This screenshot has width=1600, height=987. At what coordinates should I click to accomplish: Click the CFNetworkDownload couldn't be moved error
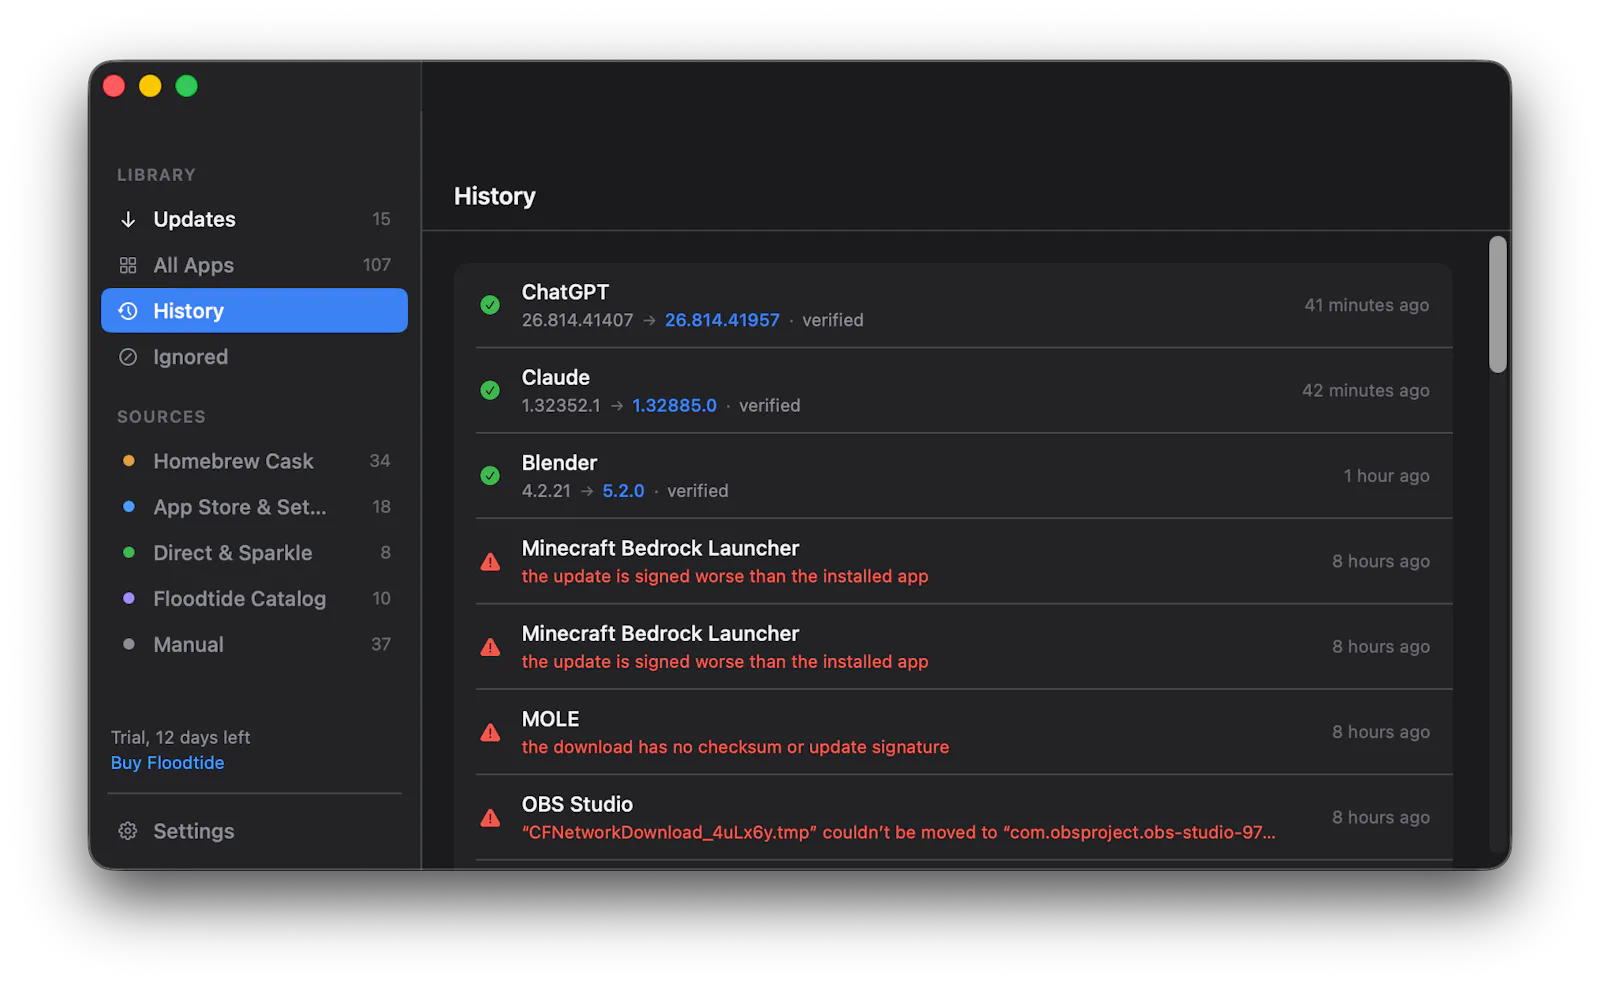[899, 832]
